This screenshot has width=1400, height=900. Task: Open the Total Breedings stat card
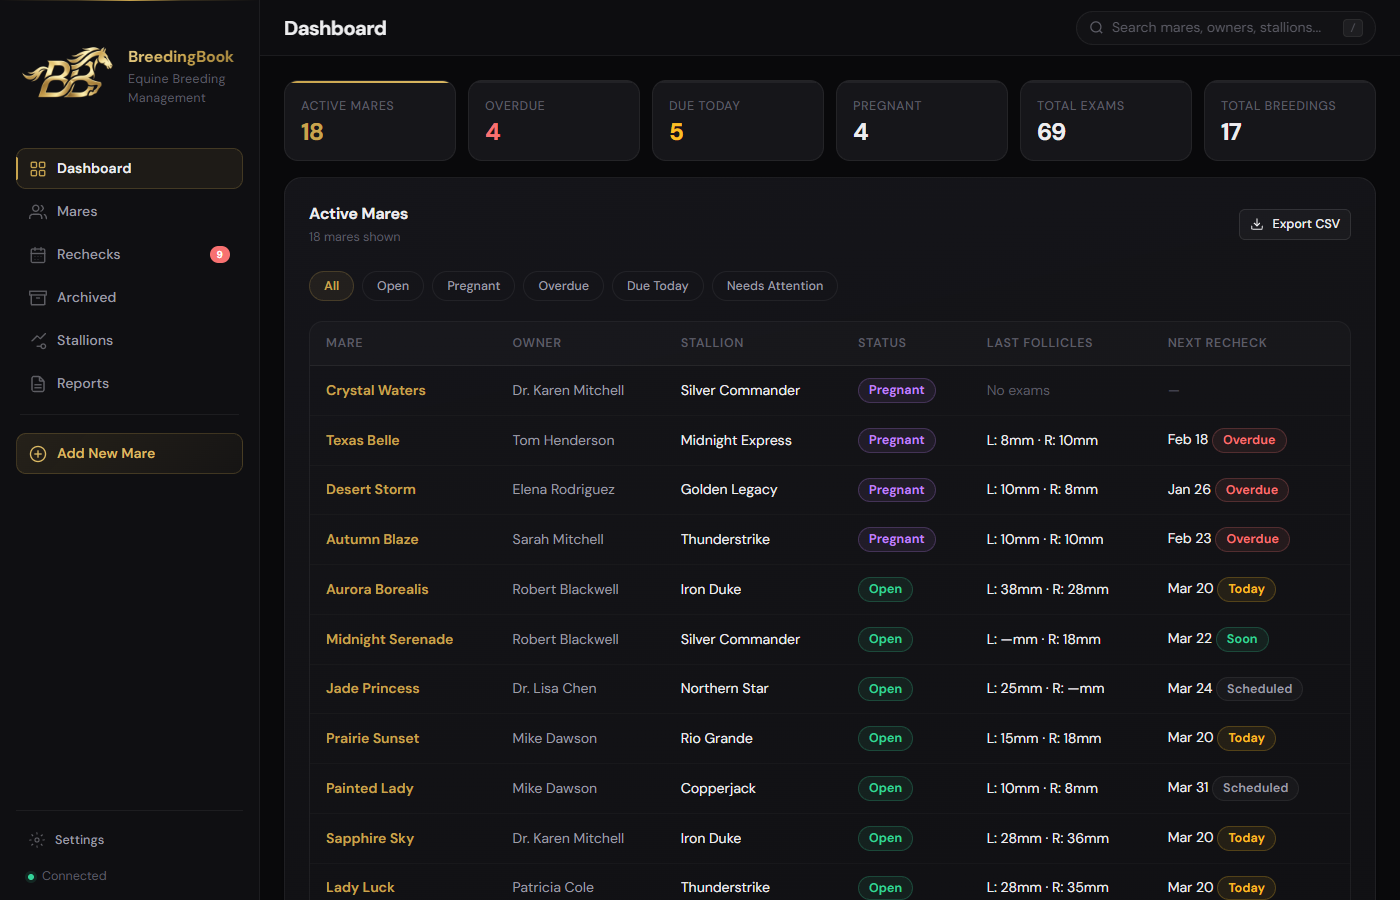point(1290,121)
